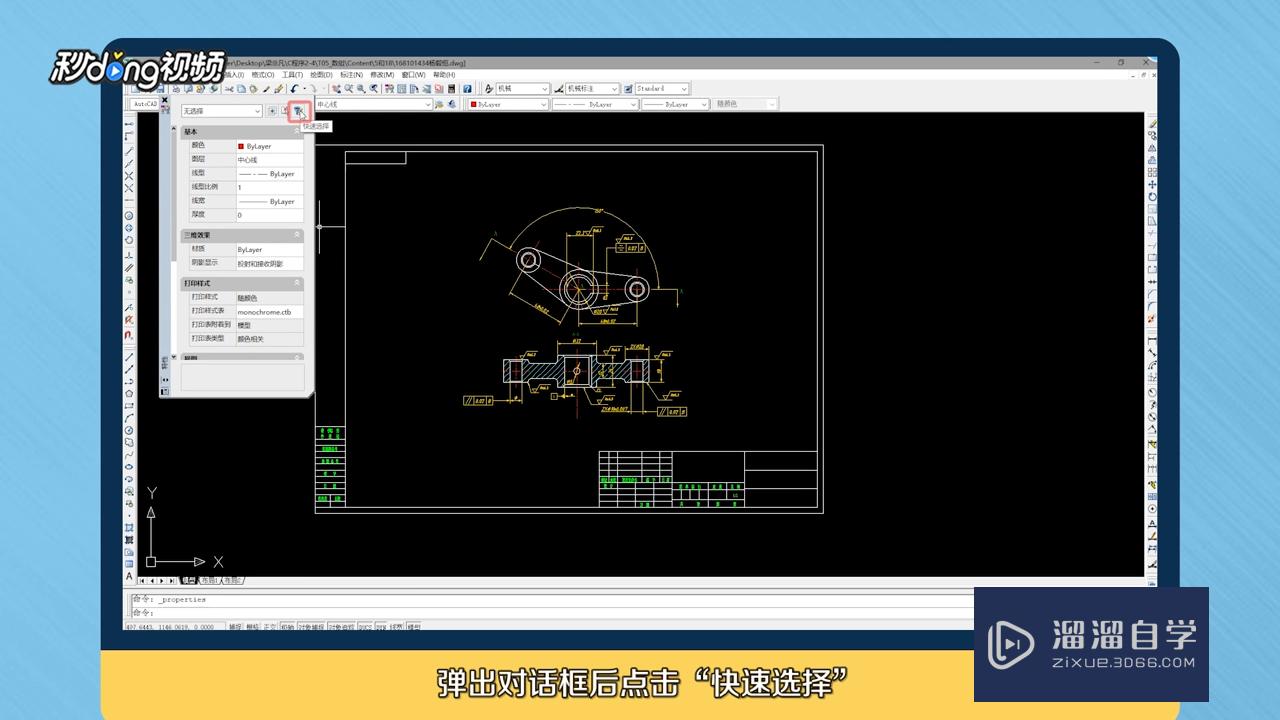Select the Multiline Text 'A' tool

[129, 576]
